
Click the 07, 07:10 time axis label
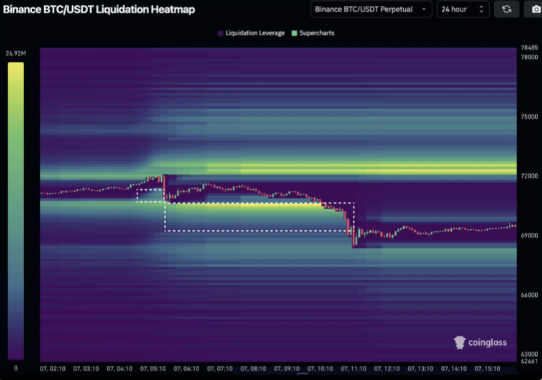coord(220,369)
